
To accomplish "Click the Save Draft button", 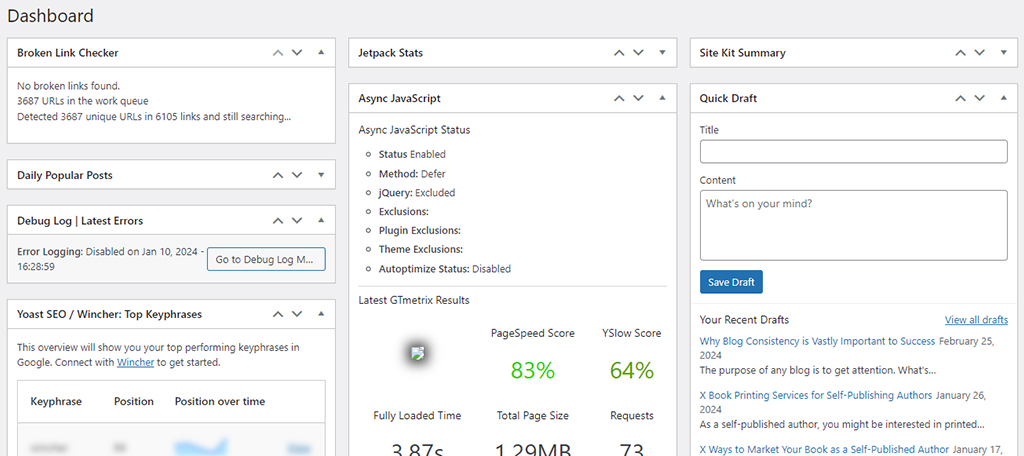I will 731,282.
